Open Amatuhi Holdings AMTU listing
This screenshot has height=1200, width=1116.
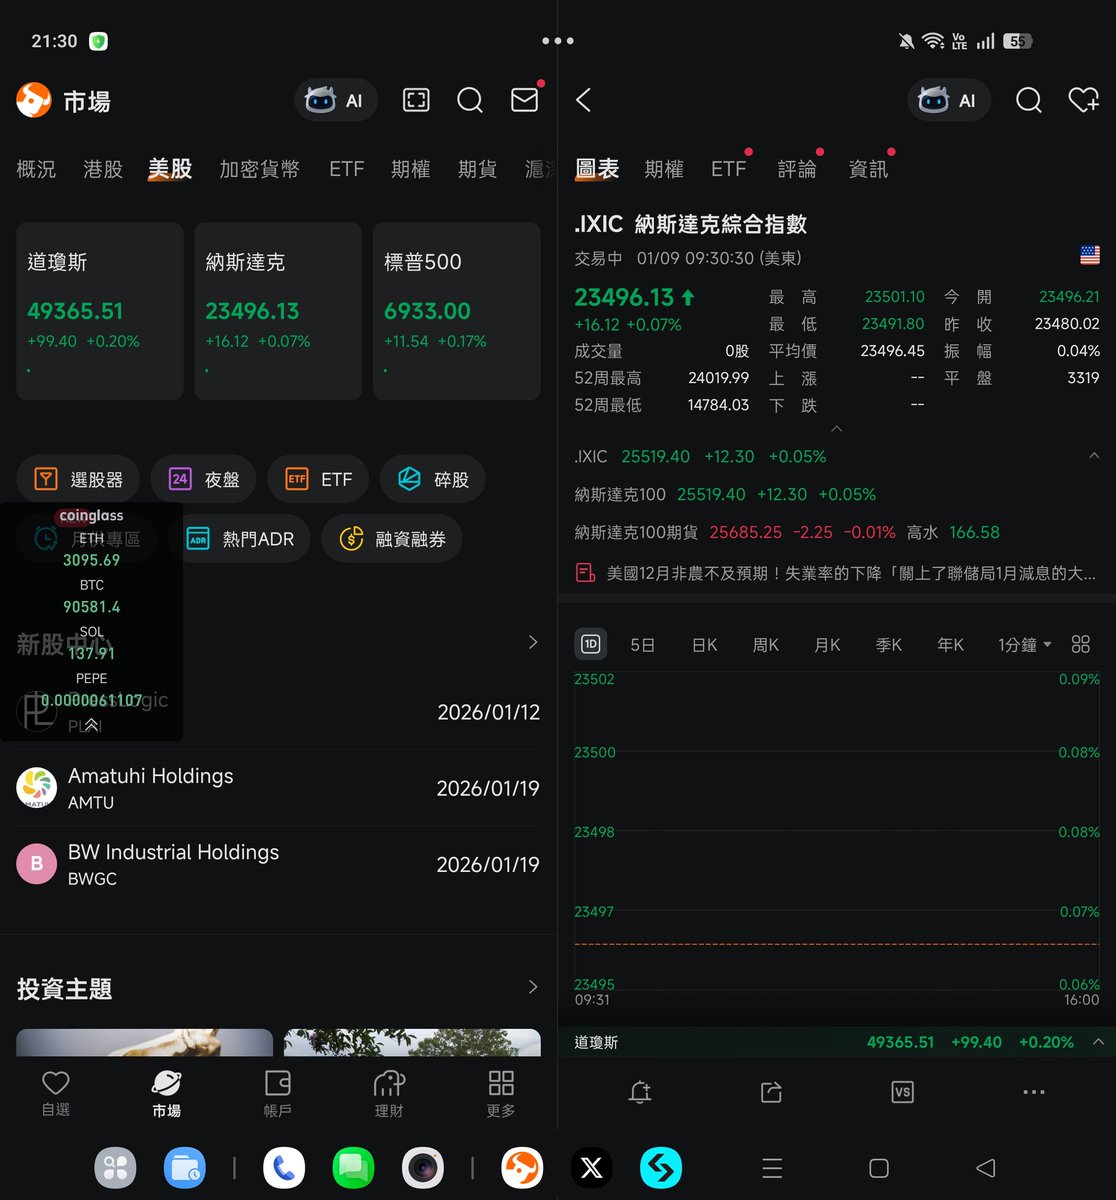point(278,788)
